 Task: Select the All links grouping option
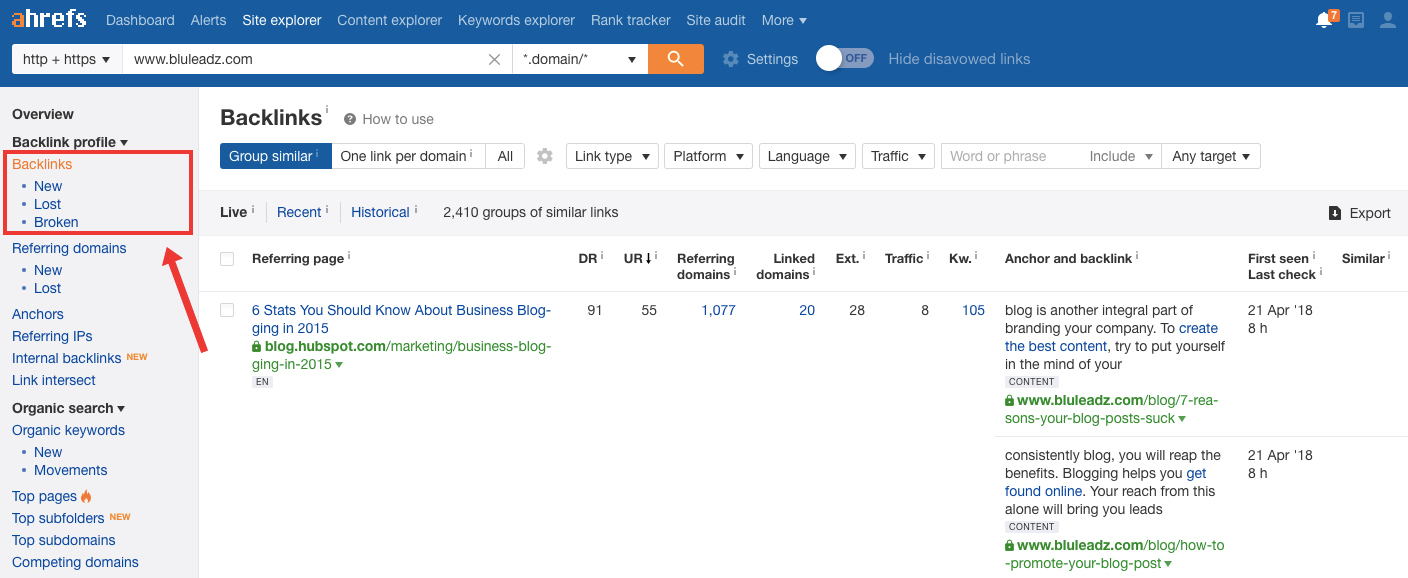[505, 156]
